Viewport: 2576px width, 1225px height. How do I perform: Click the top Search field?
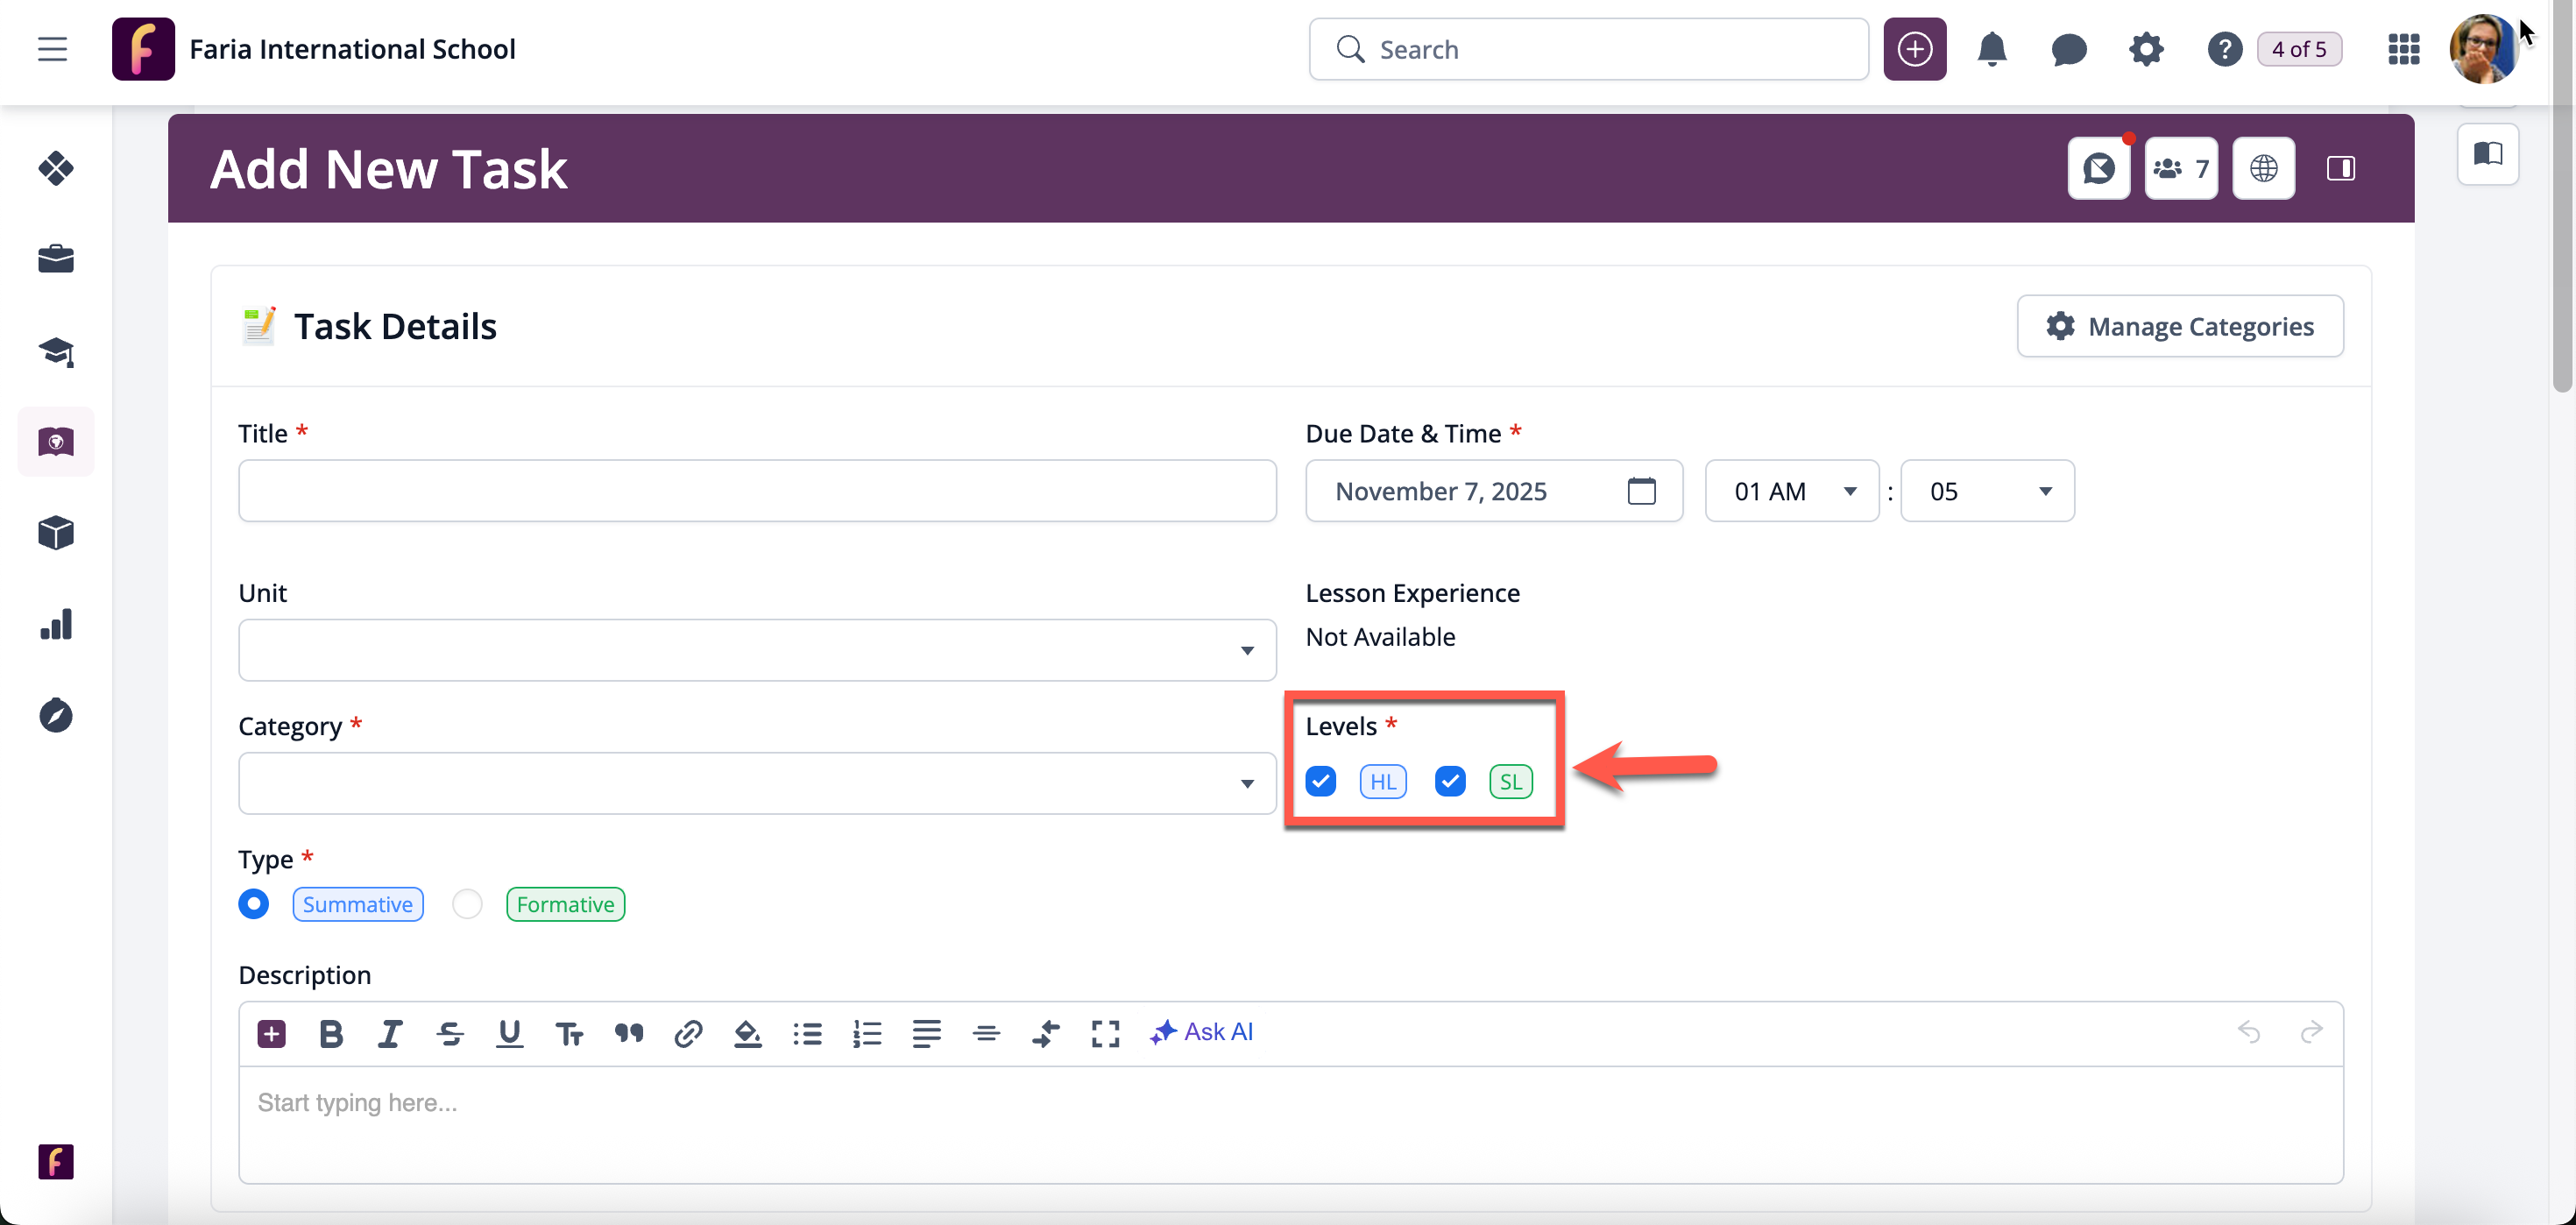pos(1588,49)
